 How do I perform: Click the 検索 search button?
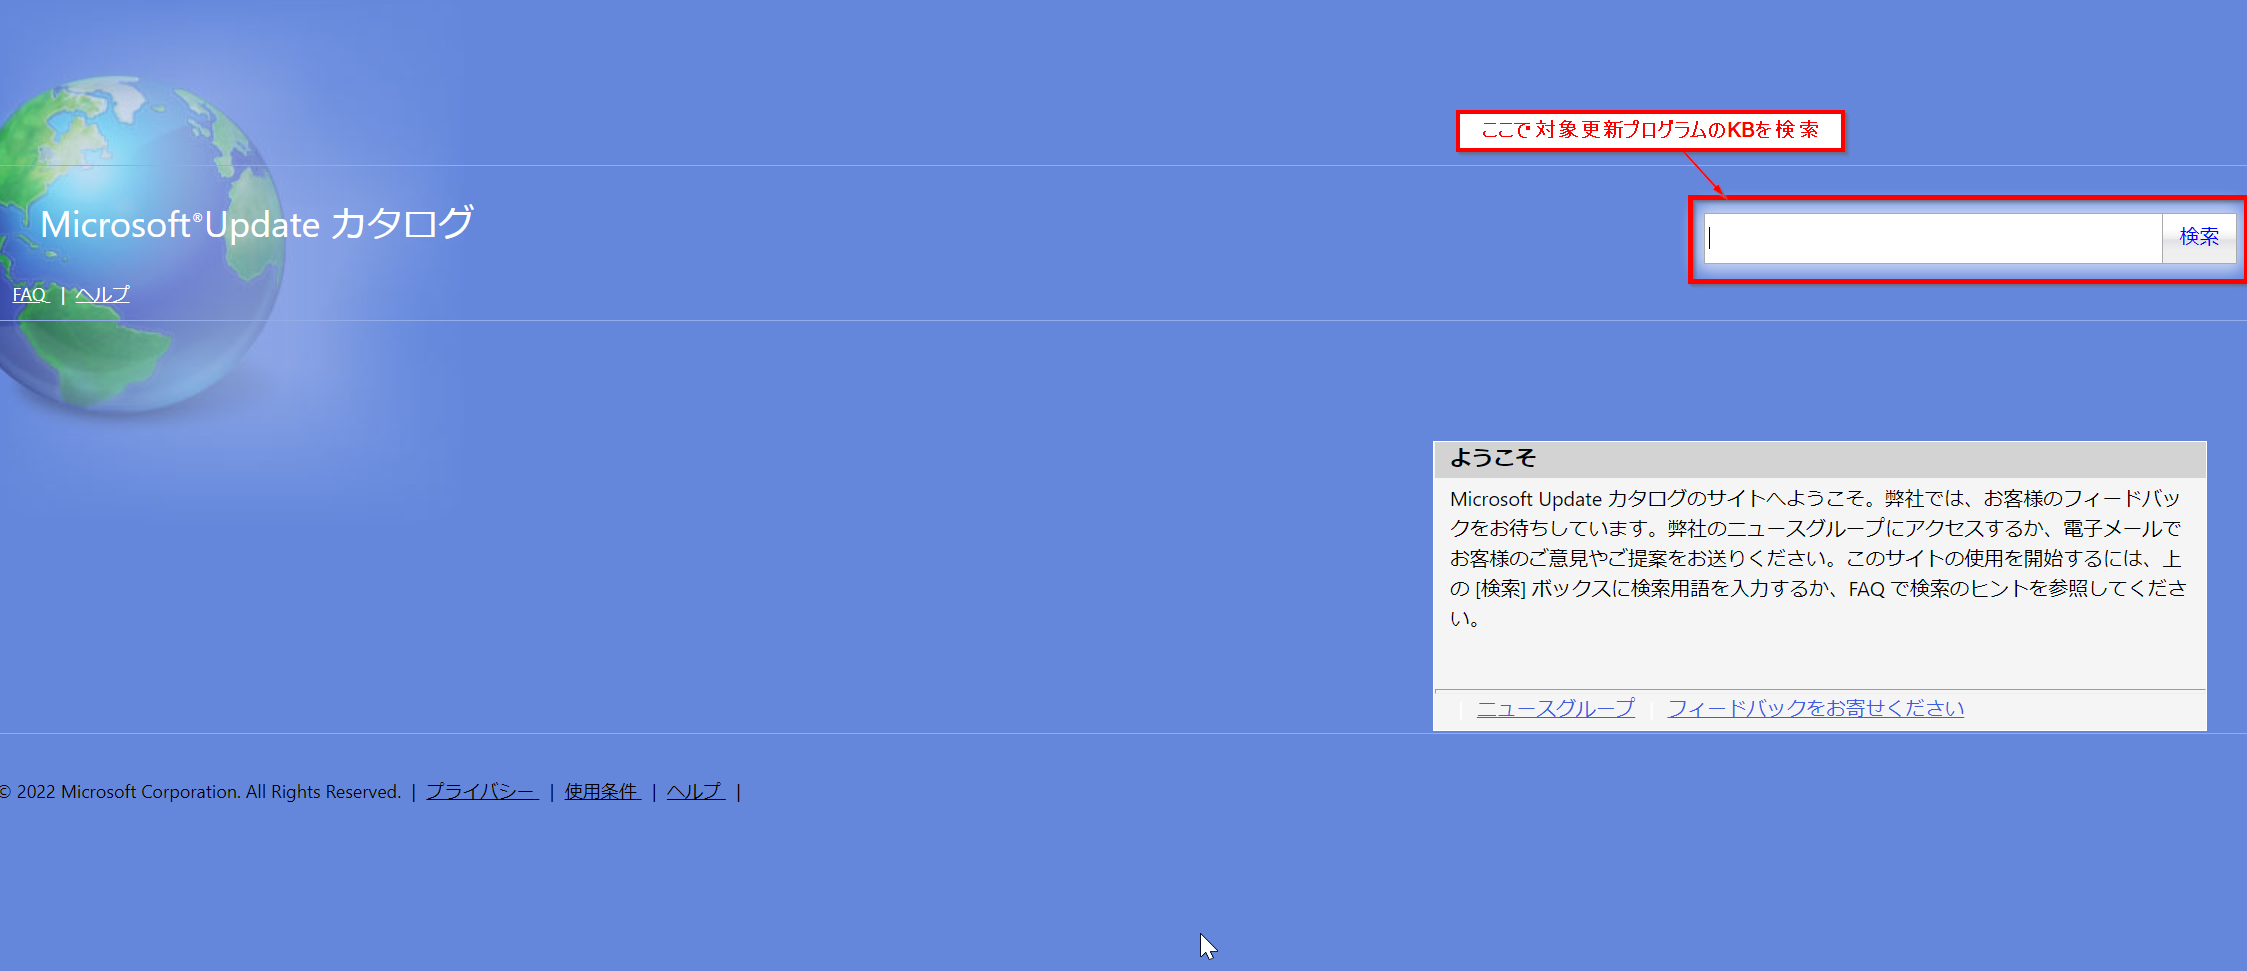pos(2199,238)
